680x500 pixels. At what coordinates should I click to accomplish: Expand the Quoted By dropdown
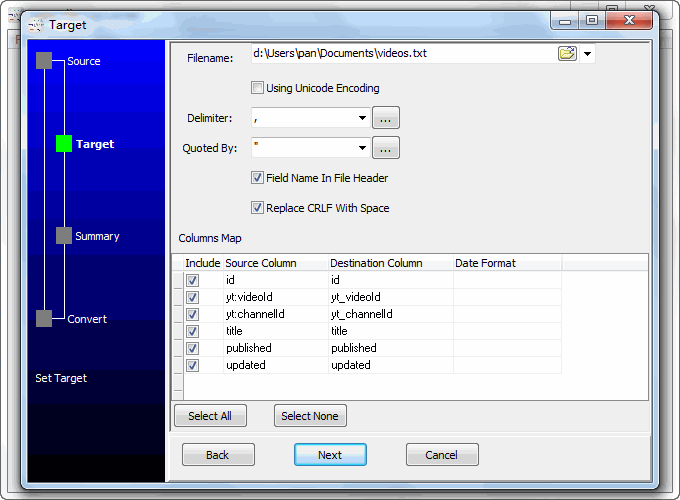point(361,148)
